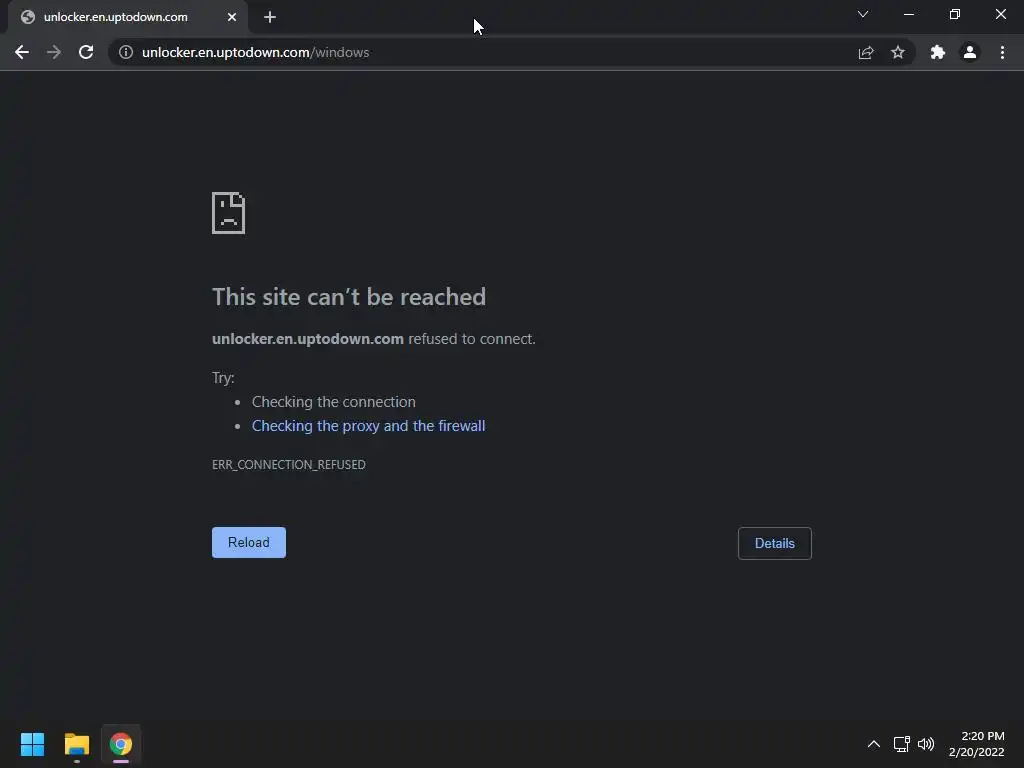Screen dimensions: 1024x768
Task: Click 'Checking the connection' suggestion text
Action: click(x=334, y=402)
